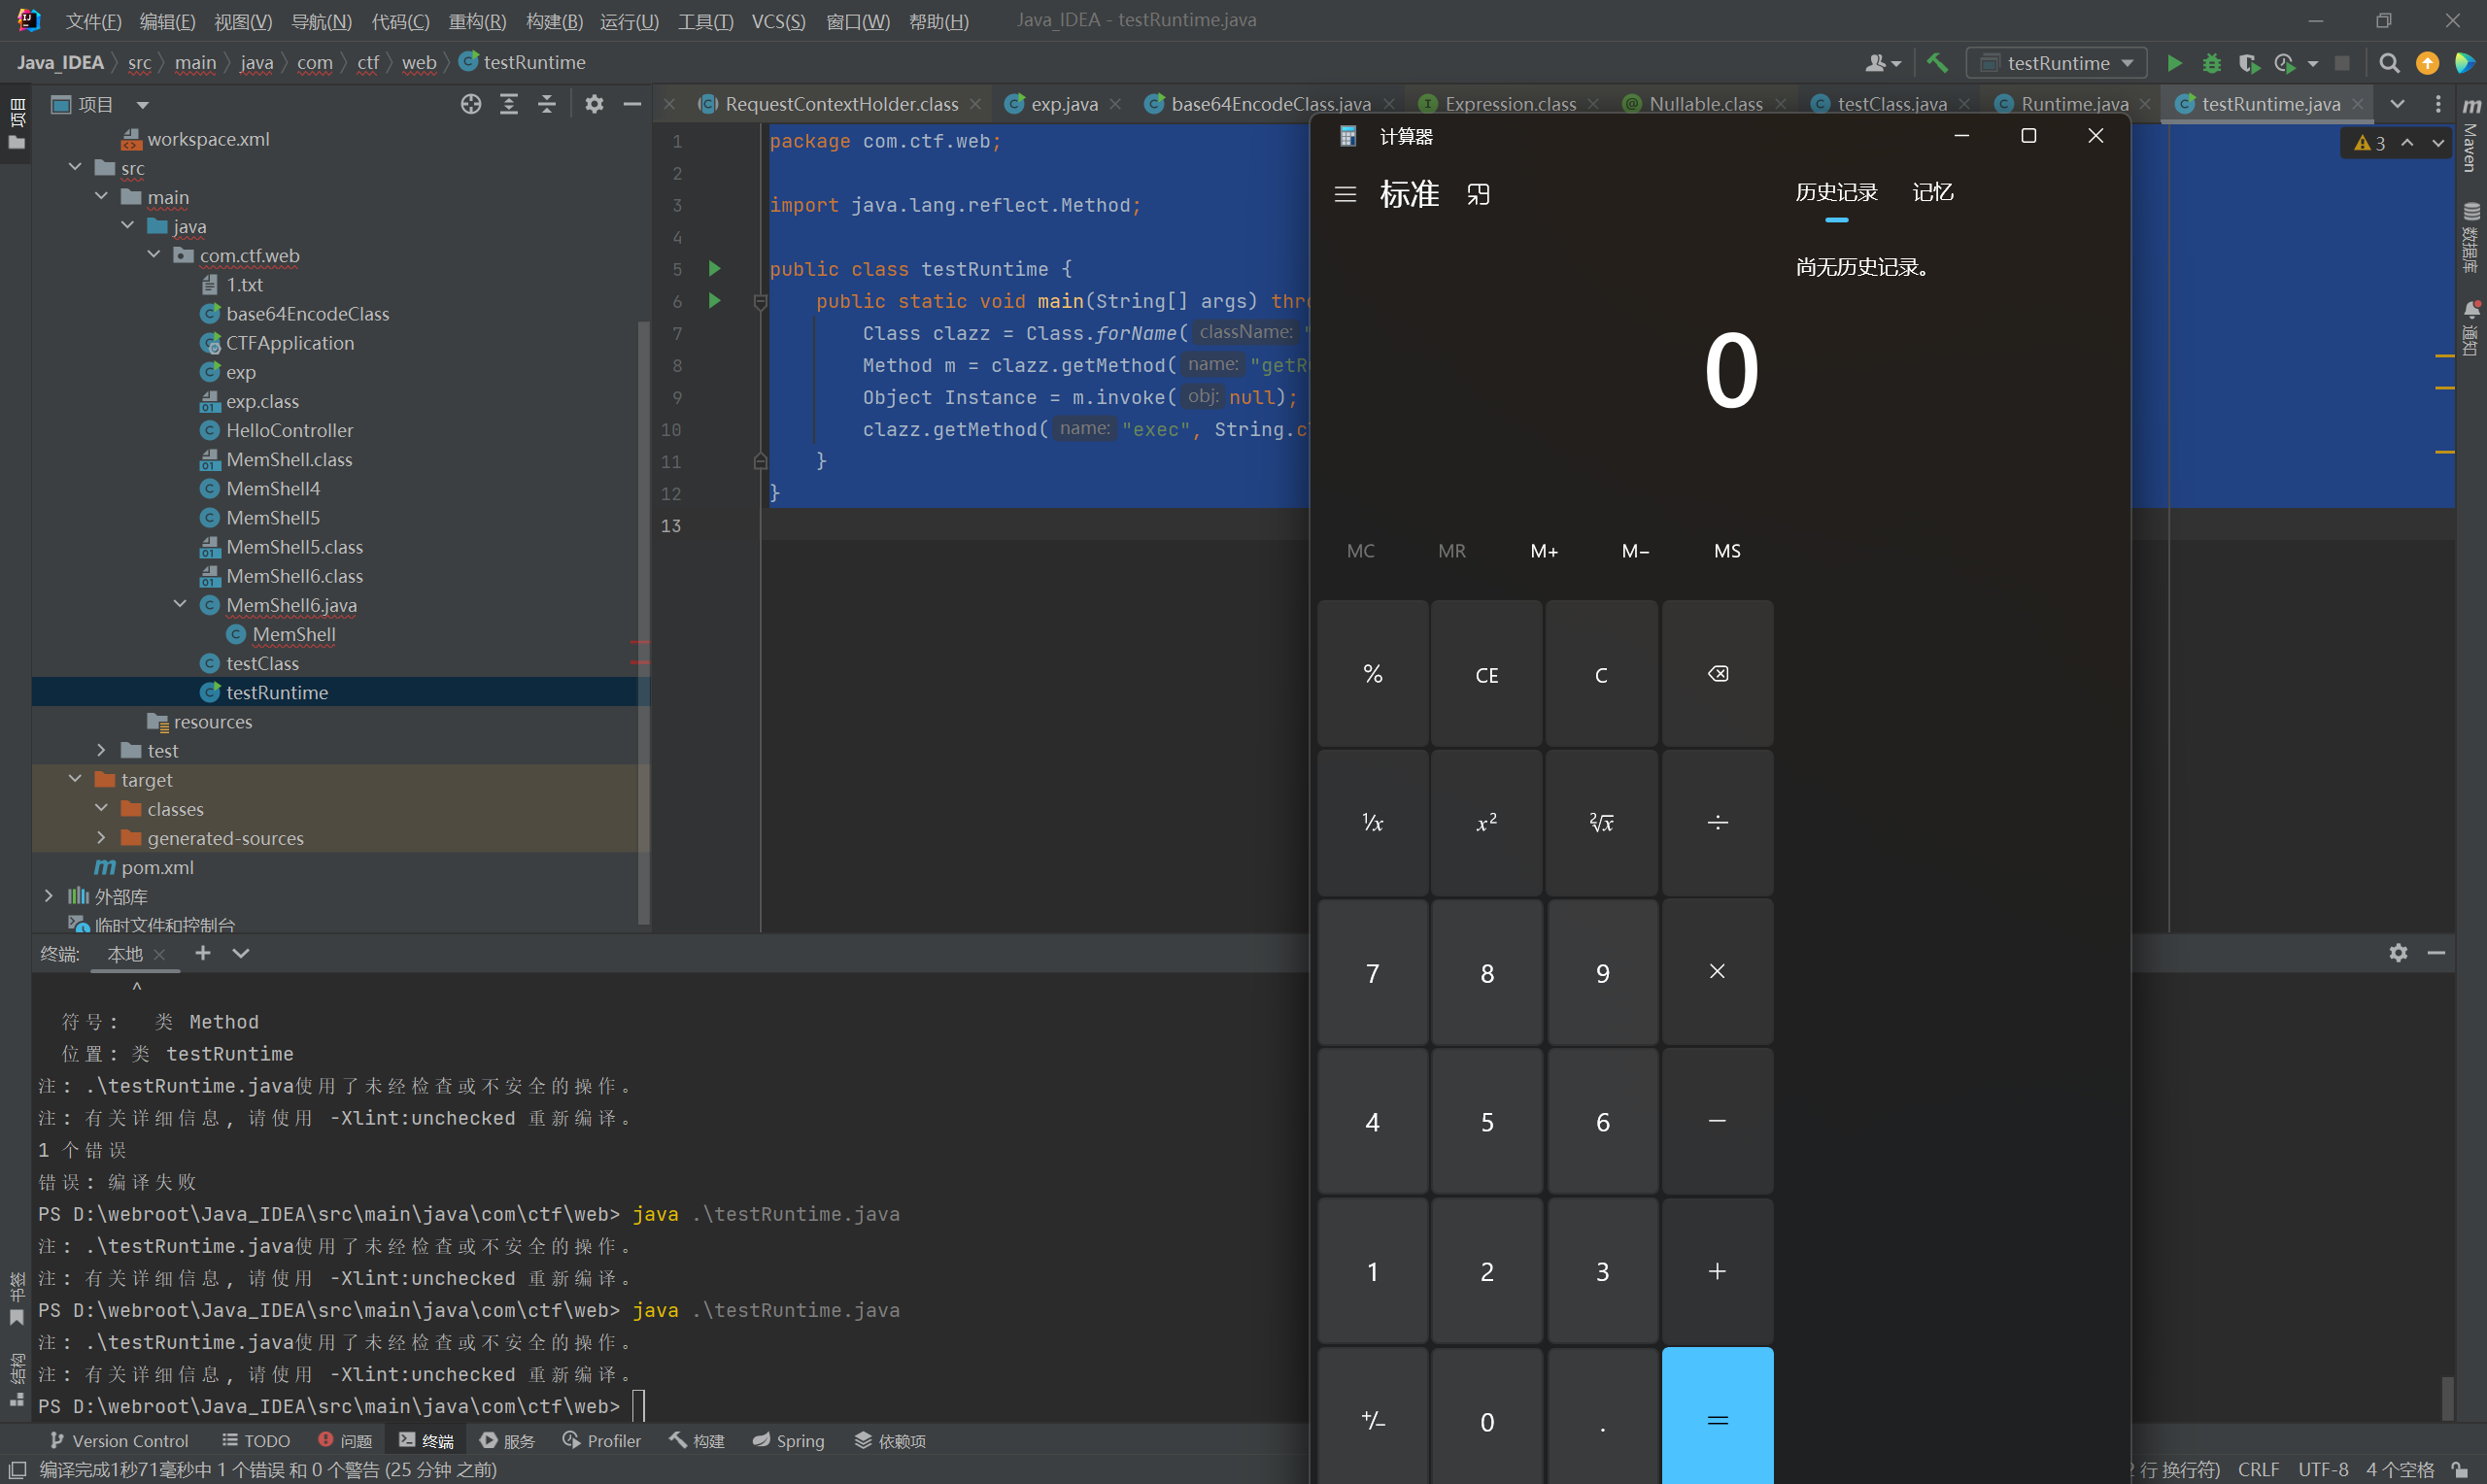
Task: Toggle calculator keep-on-top mode icon
Action: 1478,194
